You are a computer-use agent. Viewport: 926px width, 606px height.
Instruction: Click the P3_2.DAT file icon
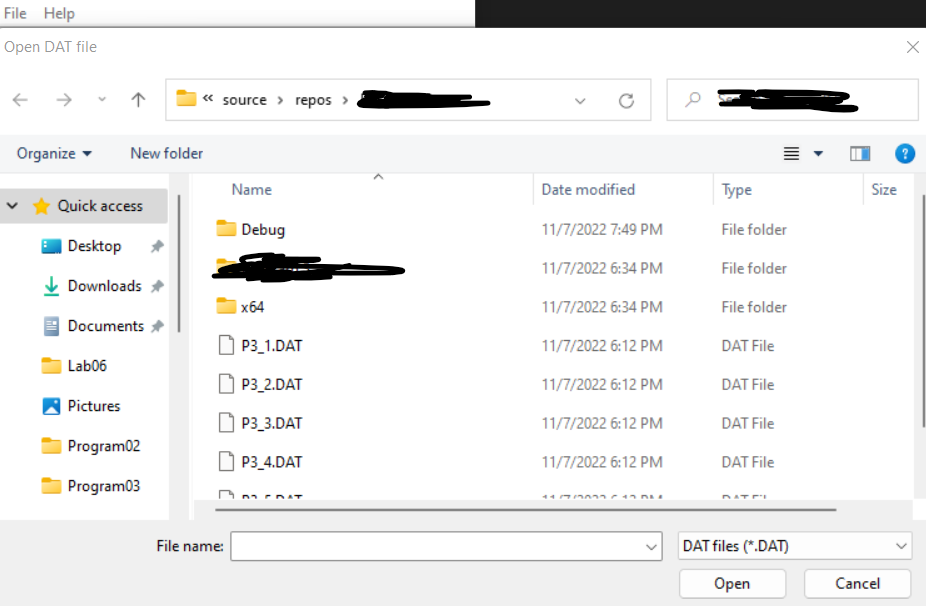226,384
